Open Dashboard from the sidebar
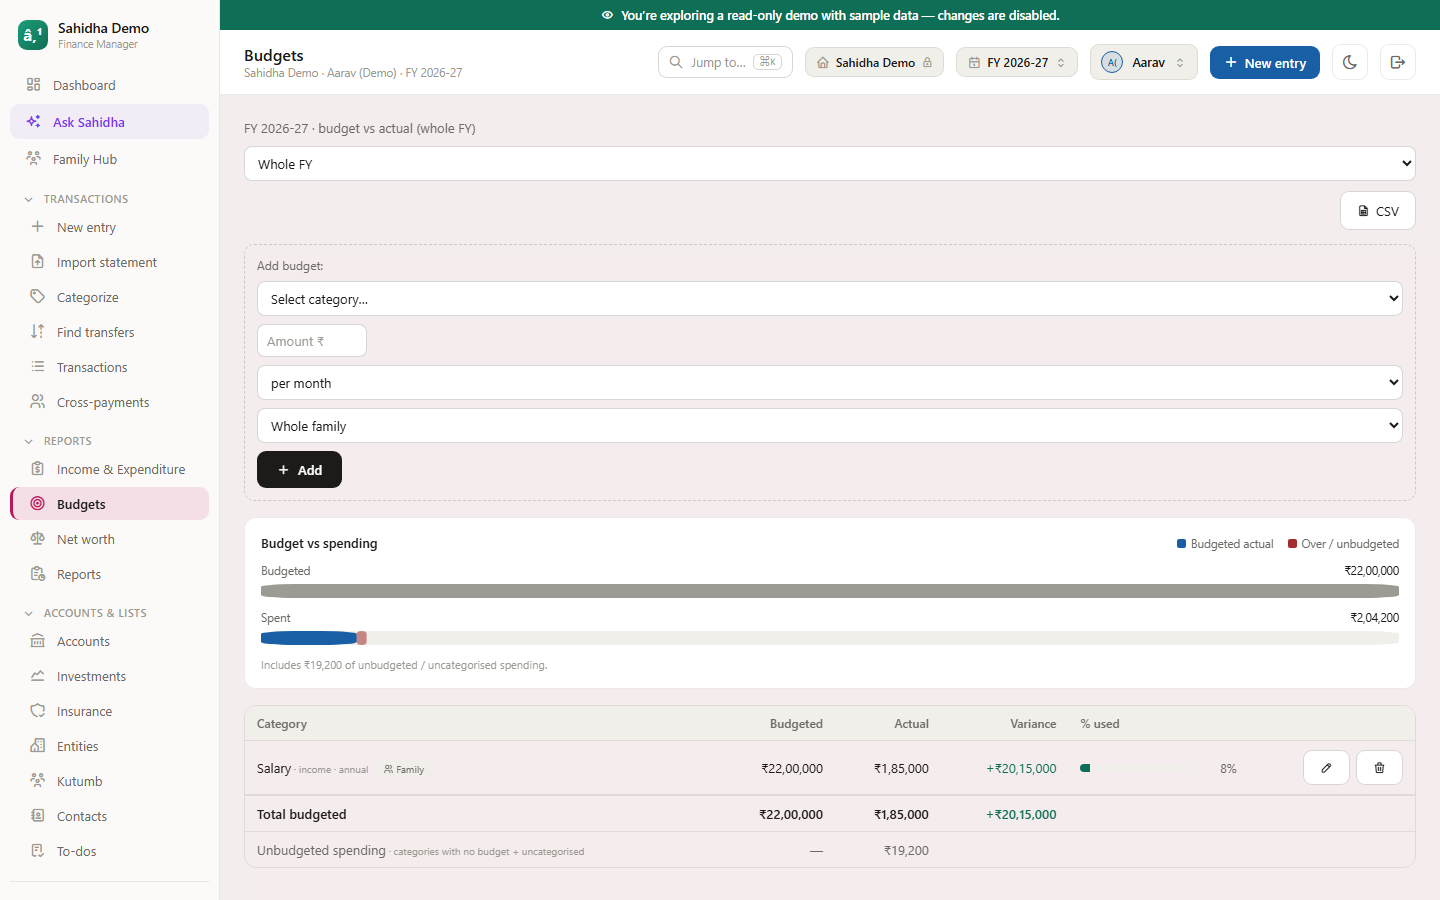This screenshot has height=900, width=1440. pyautogui.click(x=110, y=85)
